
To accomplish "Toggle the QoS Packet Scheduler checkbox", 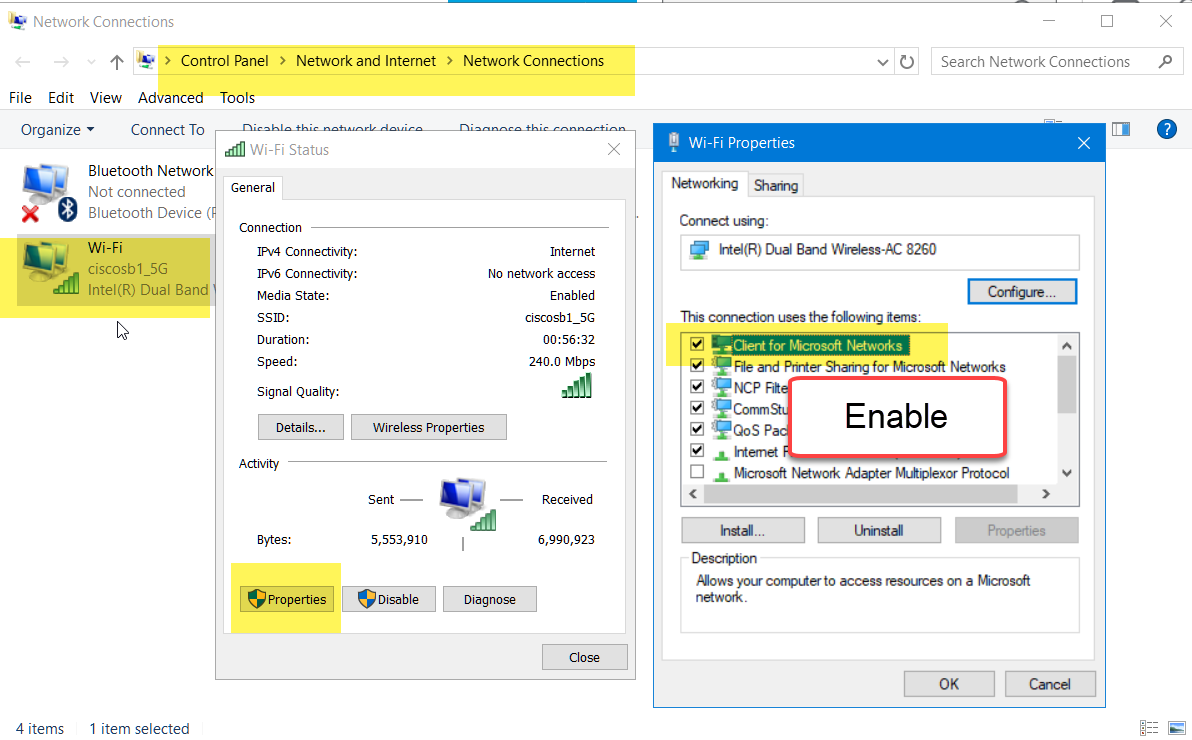I will click(x=696, y=429).
